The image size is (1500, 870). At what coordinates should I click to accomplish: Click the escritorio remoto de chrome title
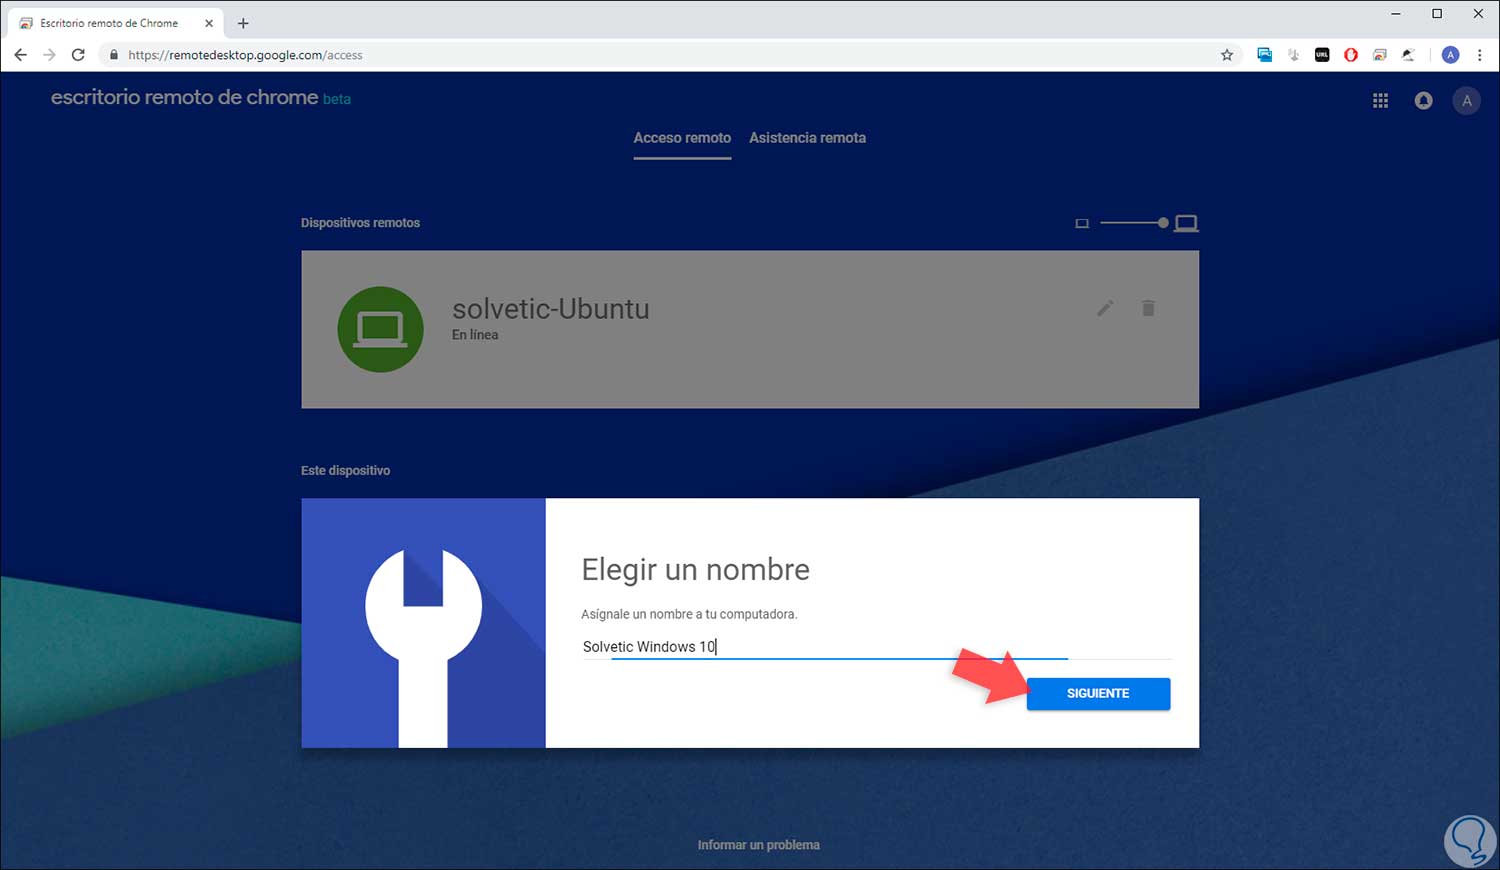pos(184,97)
